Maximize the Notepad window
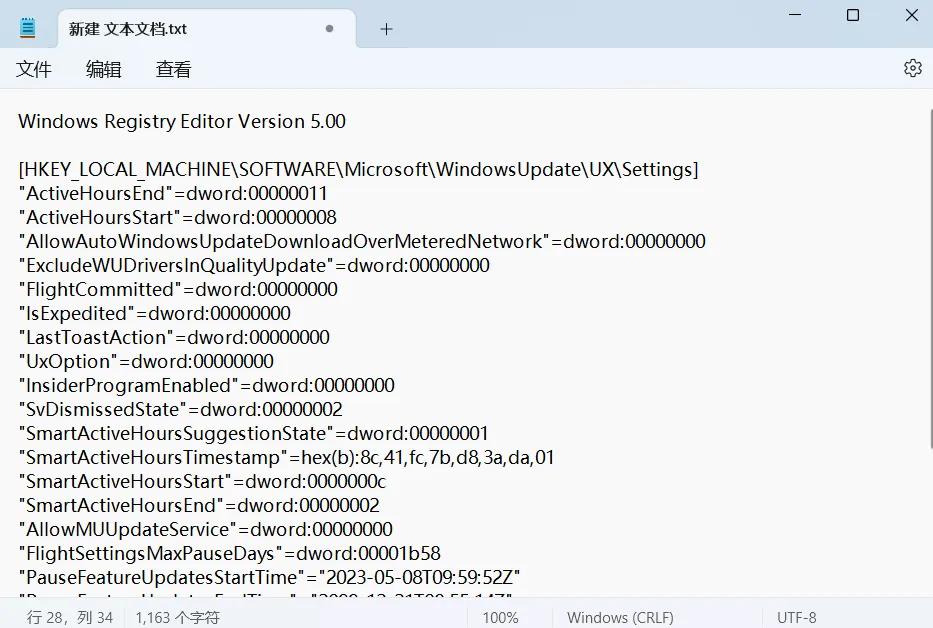Viewport: 933px width, 628px height. 853,16
